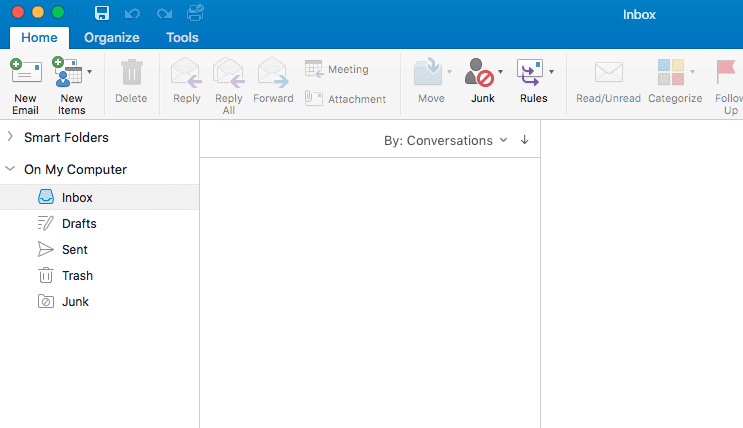Open the Tools tab
The image size is (743, 428).
pos(182,37)
